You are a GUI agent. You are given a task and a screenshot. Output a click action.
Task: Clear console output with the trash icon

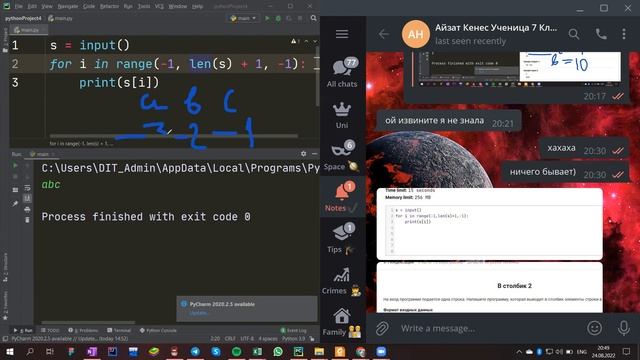[x=27, y=220]
